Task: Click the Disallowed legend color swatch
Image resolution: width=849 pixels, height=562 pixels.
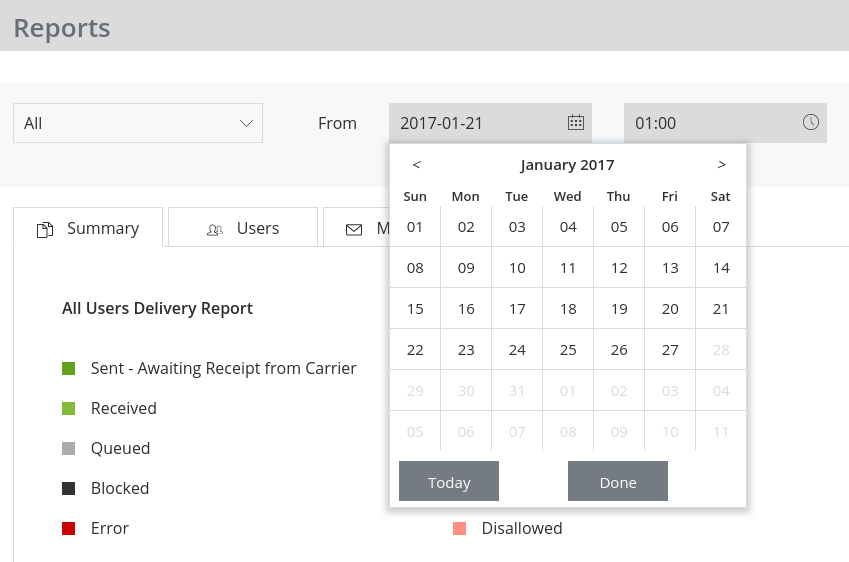Action: point(459,528)
